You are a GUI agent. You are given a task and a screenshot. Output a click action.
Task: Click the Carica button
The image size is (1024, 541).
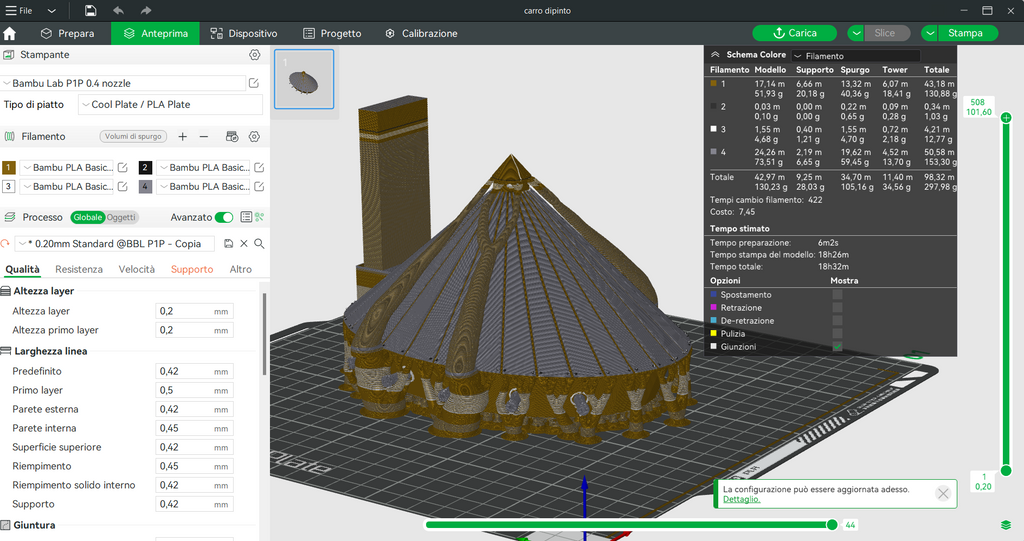point(795,33)
